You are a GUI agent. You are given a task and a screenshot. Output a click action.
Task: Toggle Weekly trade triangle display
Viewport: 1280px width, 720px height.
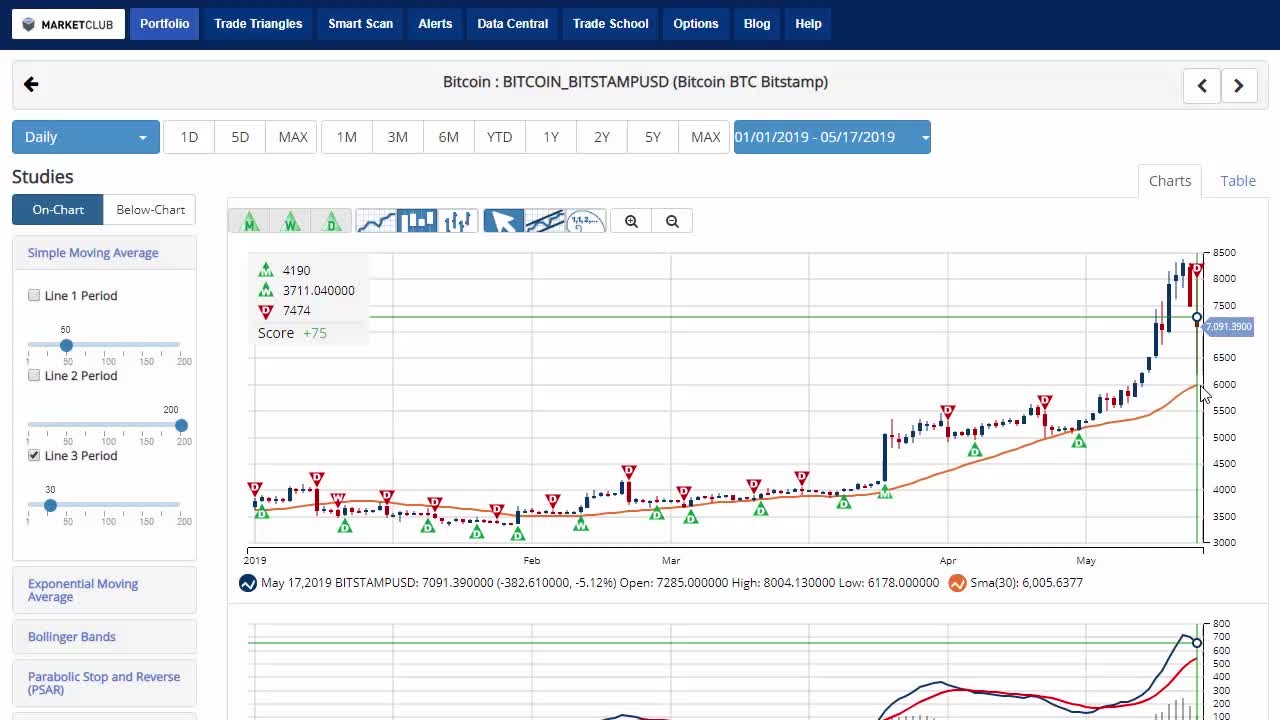pos(291,221)
